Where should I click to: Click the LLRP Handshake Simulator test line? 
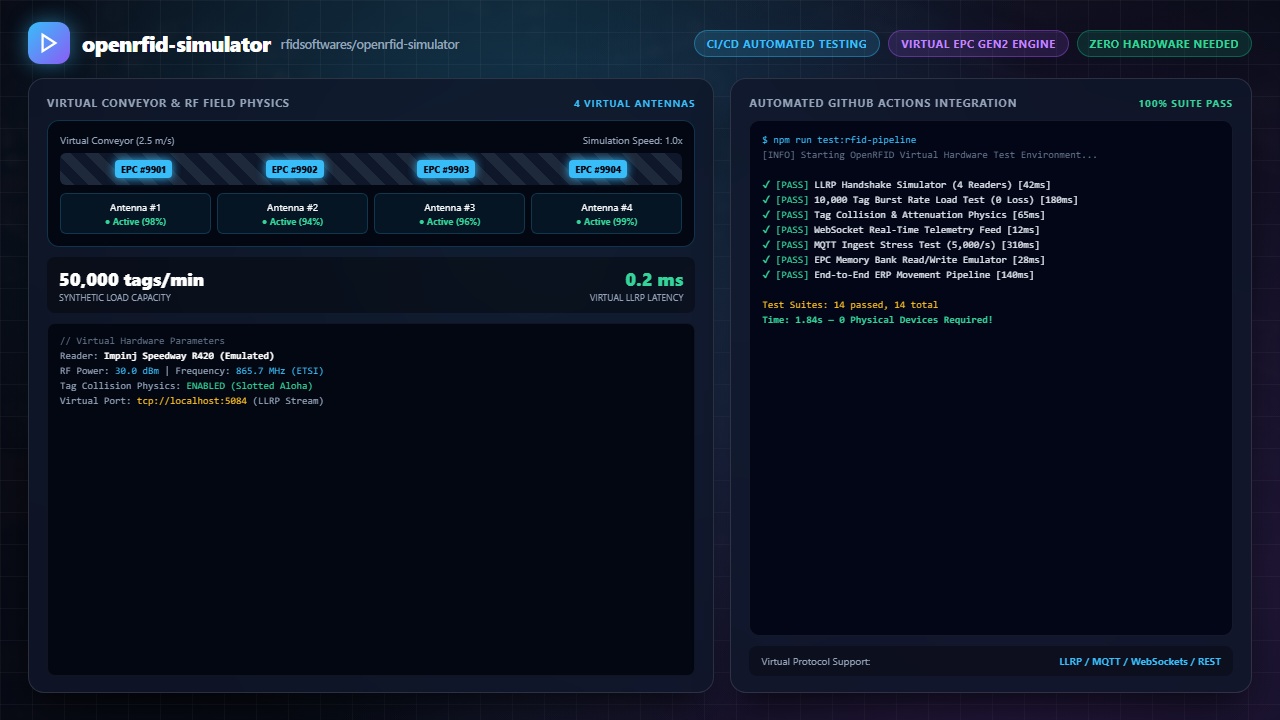click(x=906, y=185)
